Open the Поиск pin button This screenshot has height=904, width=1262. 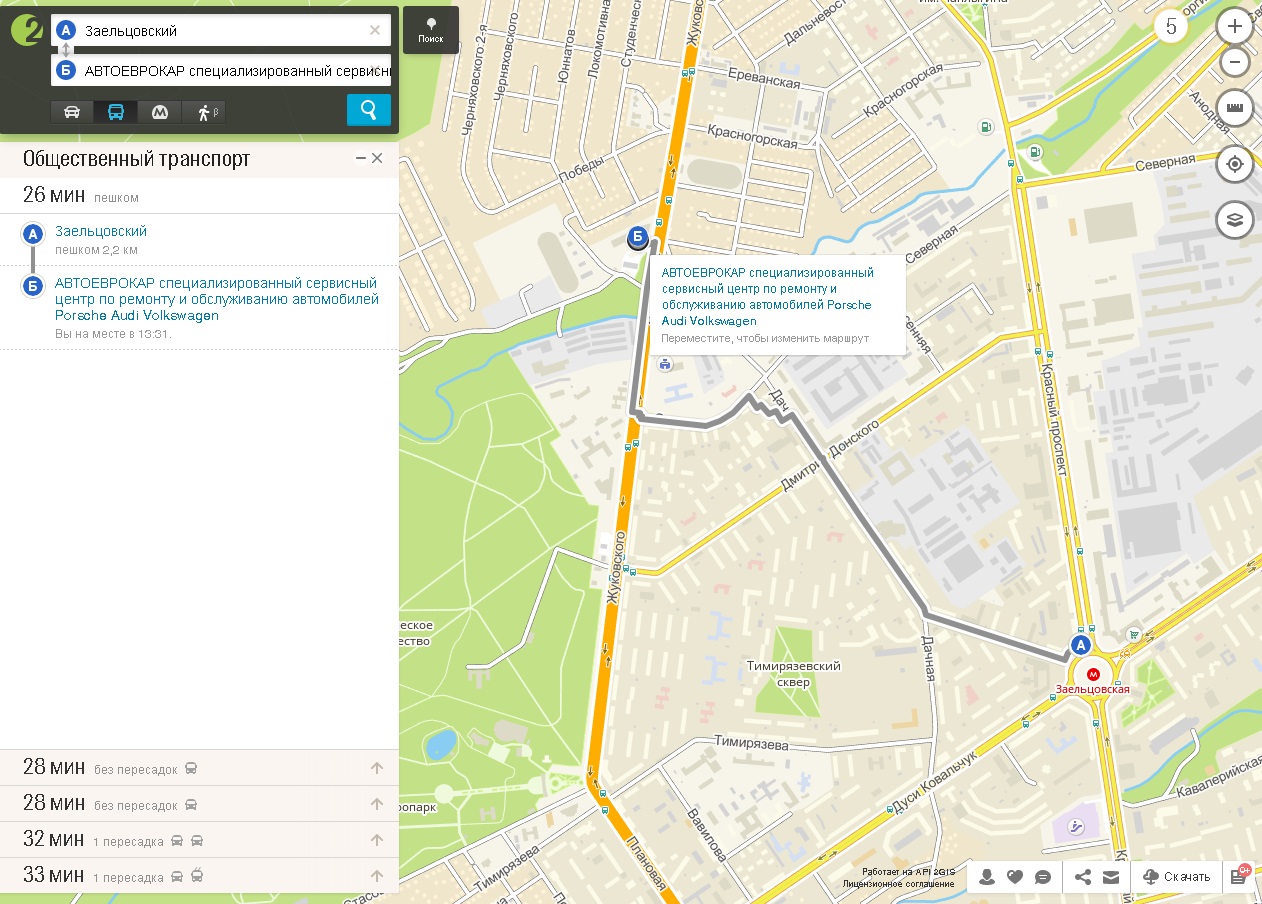431,30
